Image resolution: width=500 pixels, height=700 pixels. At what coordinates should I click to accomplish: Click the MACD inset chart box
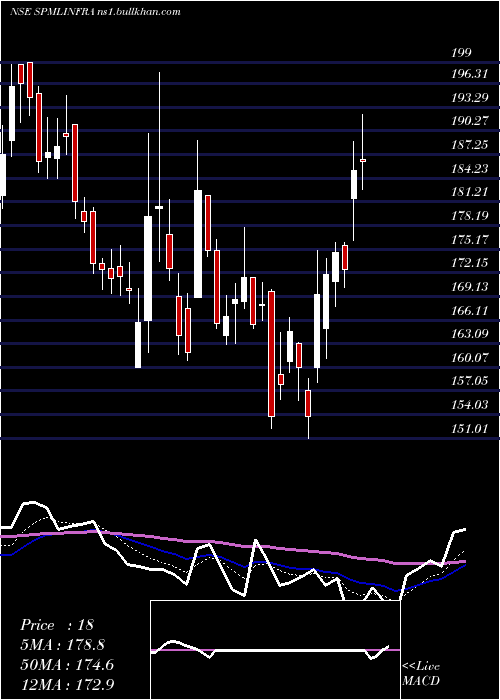point(275,650)
